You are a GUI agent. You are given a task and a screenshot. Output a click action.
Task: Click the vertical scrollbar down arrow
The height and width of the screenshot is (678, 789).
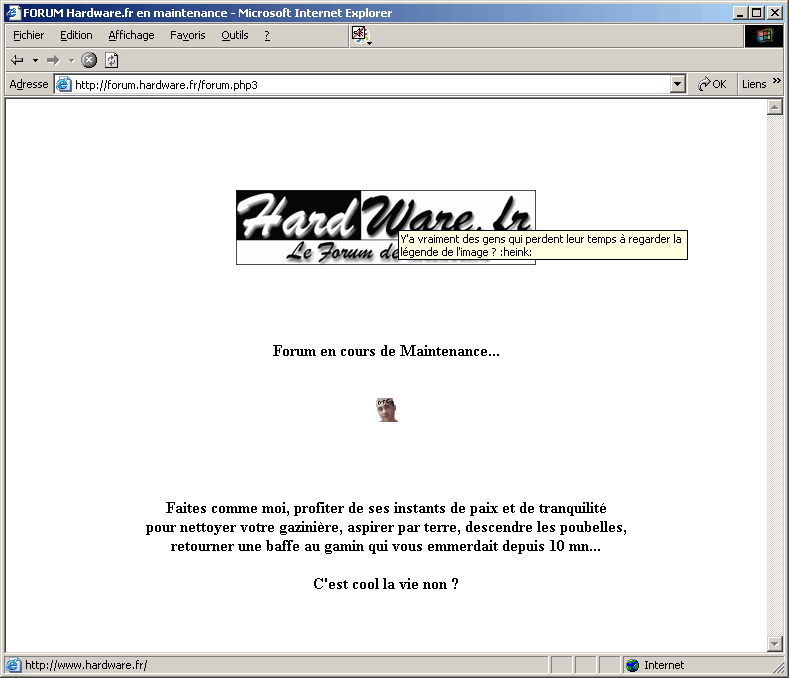coord(774,643)
